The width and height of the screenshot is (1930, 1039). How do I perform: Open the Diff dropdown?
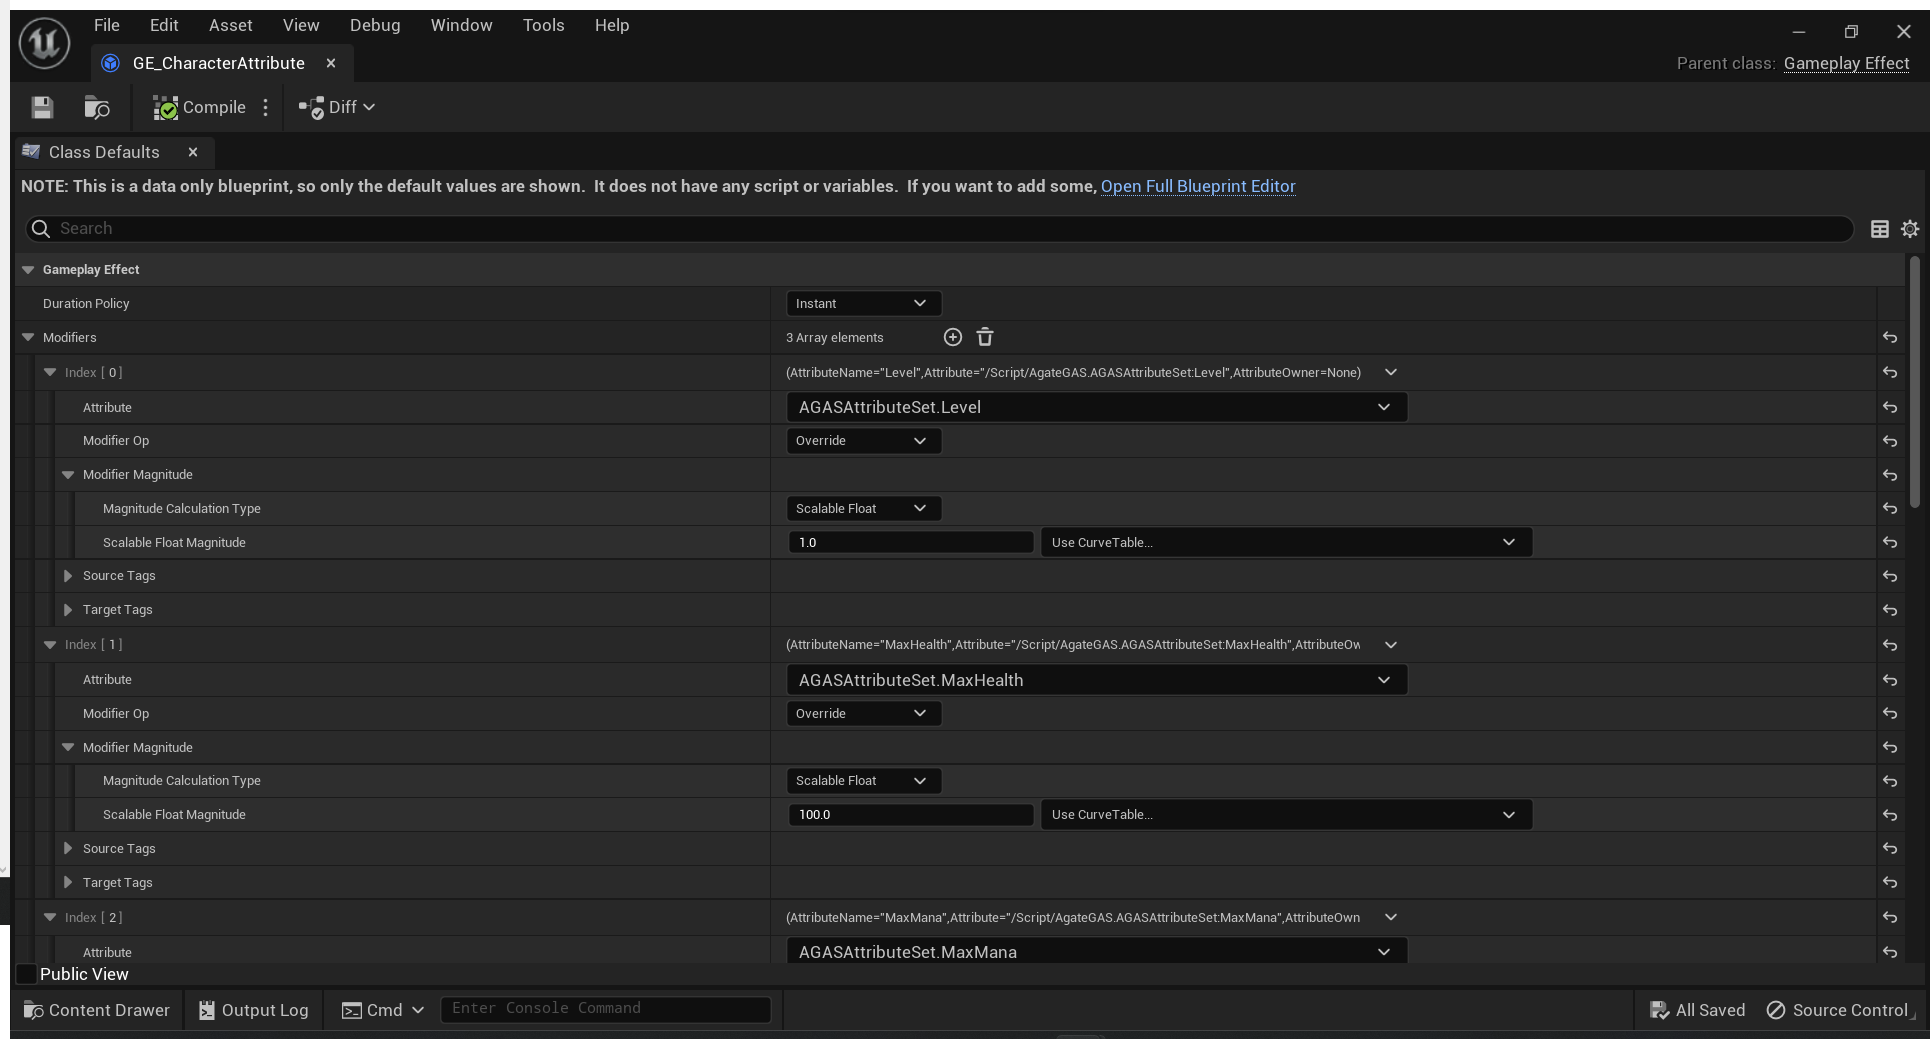coord(337,107)
